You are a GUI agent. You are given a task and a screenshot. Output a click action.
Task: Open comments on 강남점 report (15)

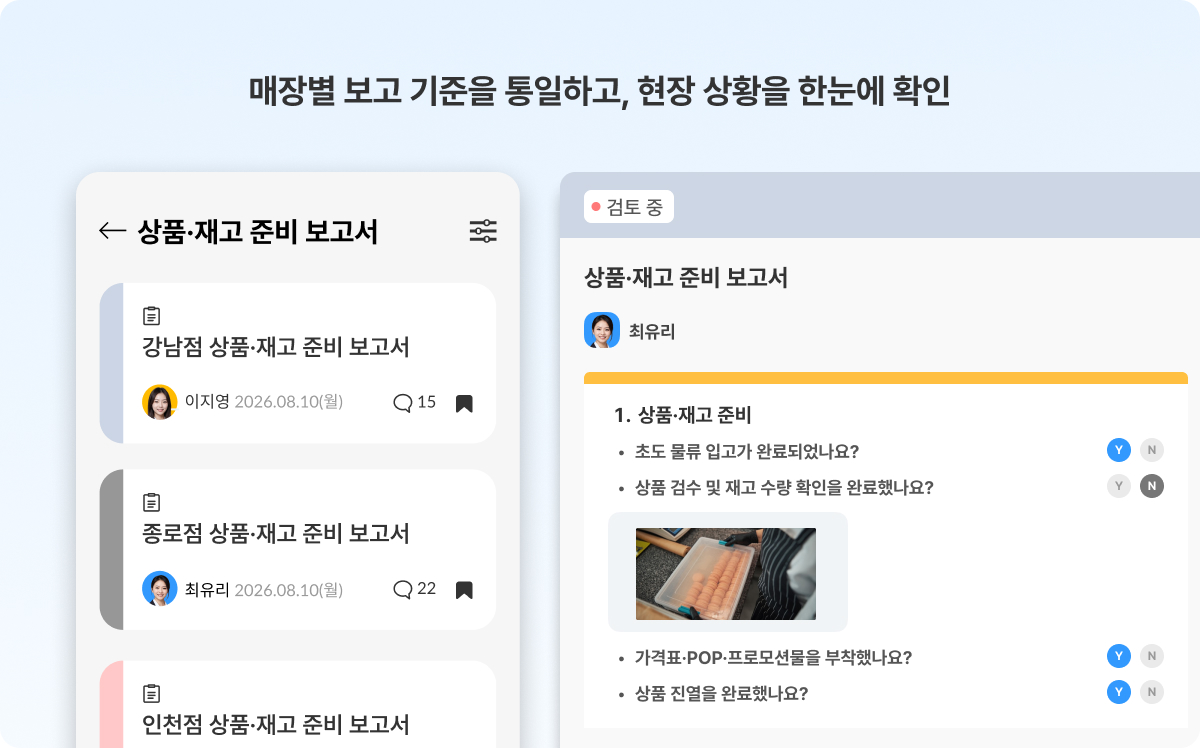click(x=415, y=403)
